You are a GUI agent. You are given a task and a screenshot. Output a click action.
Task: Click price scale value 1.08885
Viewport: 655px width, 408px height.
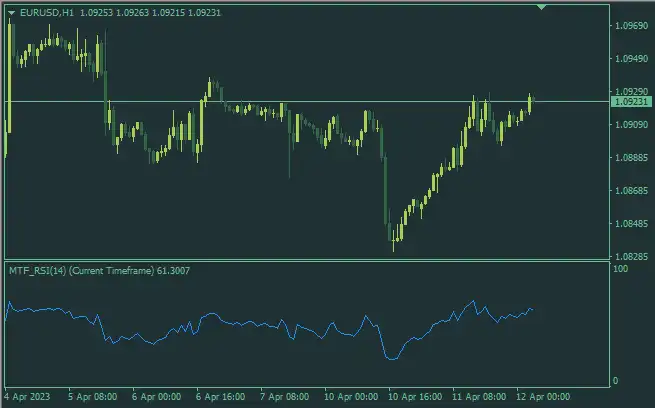pos(631,157)
